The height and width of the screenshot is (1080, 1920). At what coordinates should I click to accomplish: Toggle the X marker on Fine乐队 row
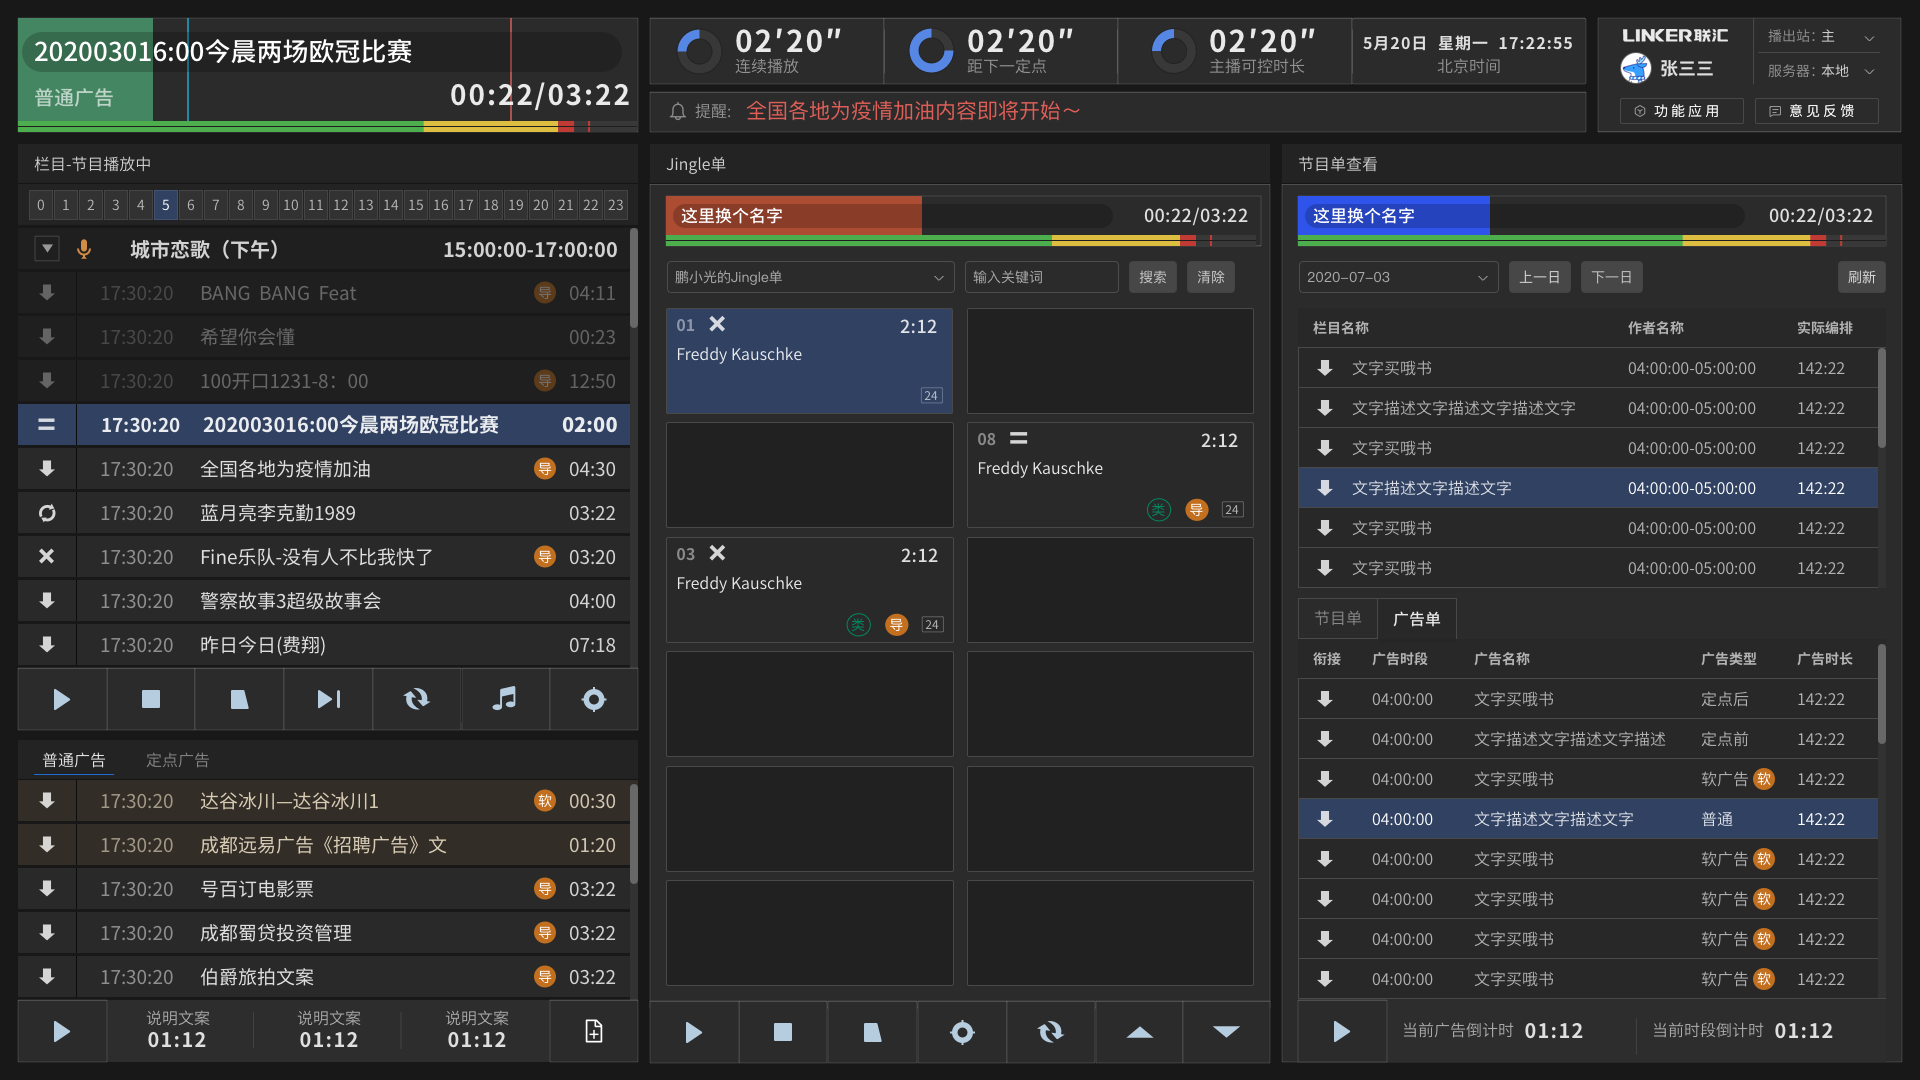point(47,557)
